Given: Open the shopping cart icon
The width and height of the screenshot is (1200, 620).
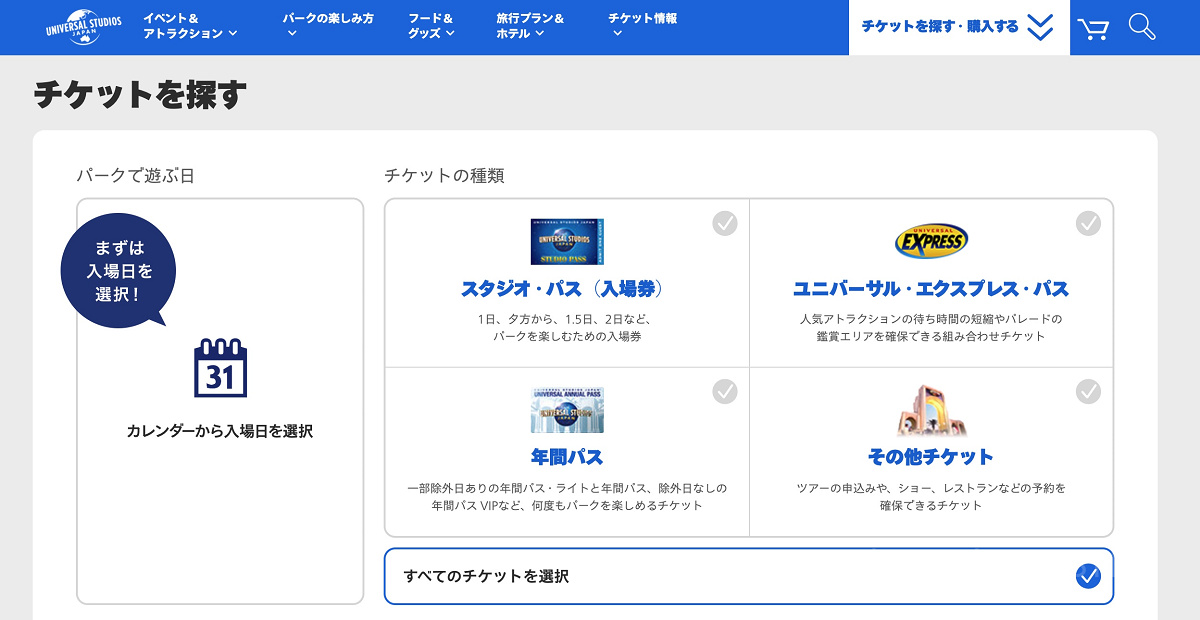Looking at the screenshot, I should pos(1095,28).
